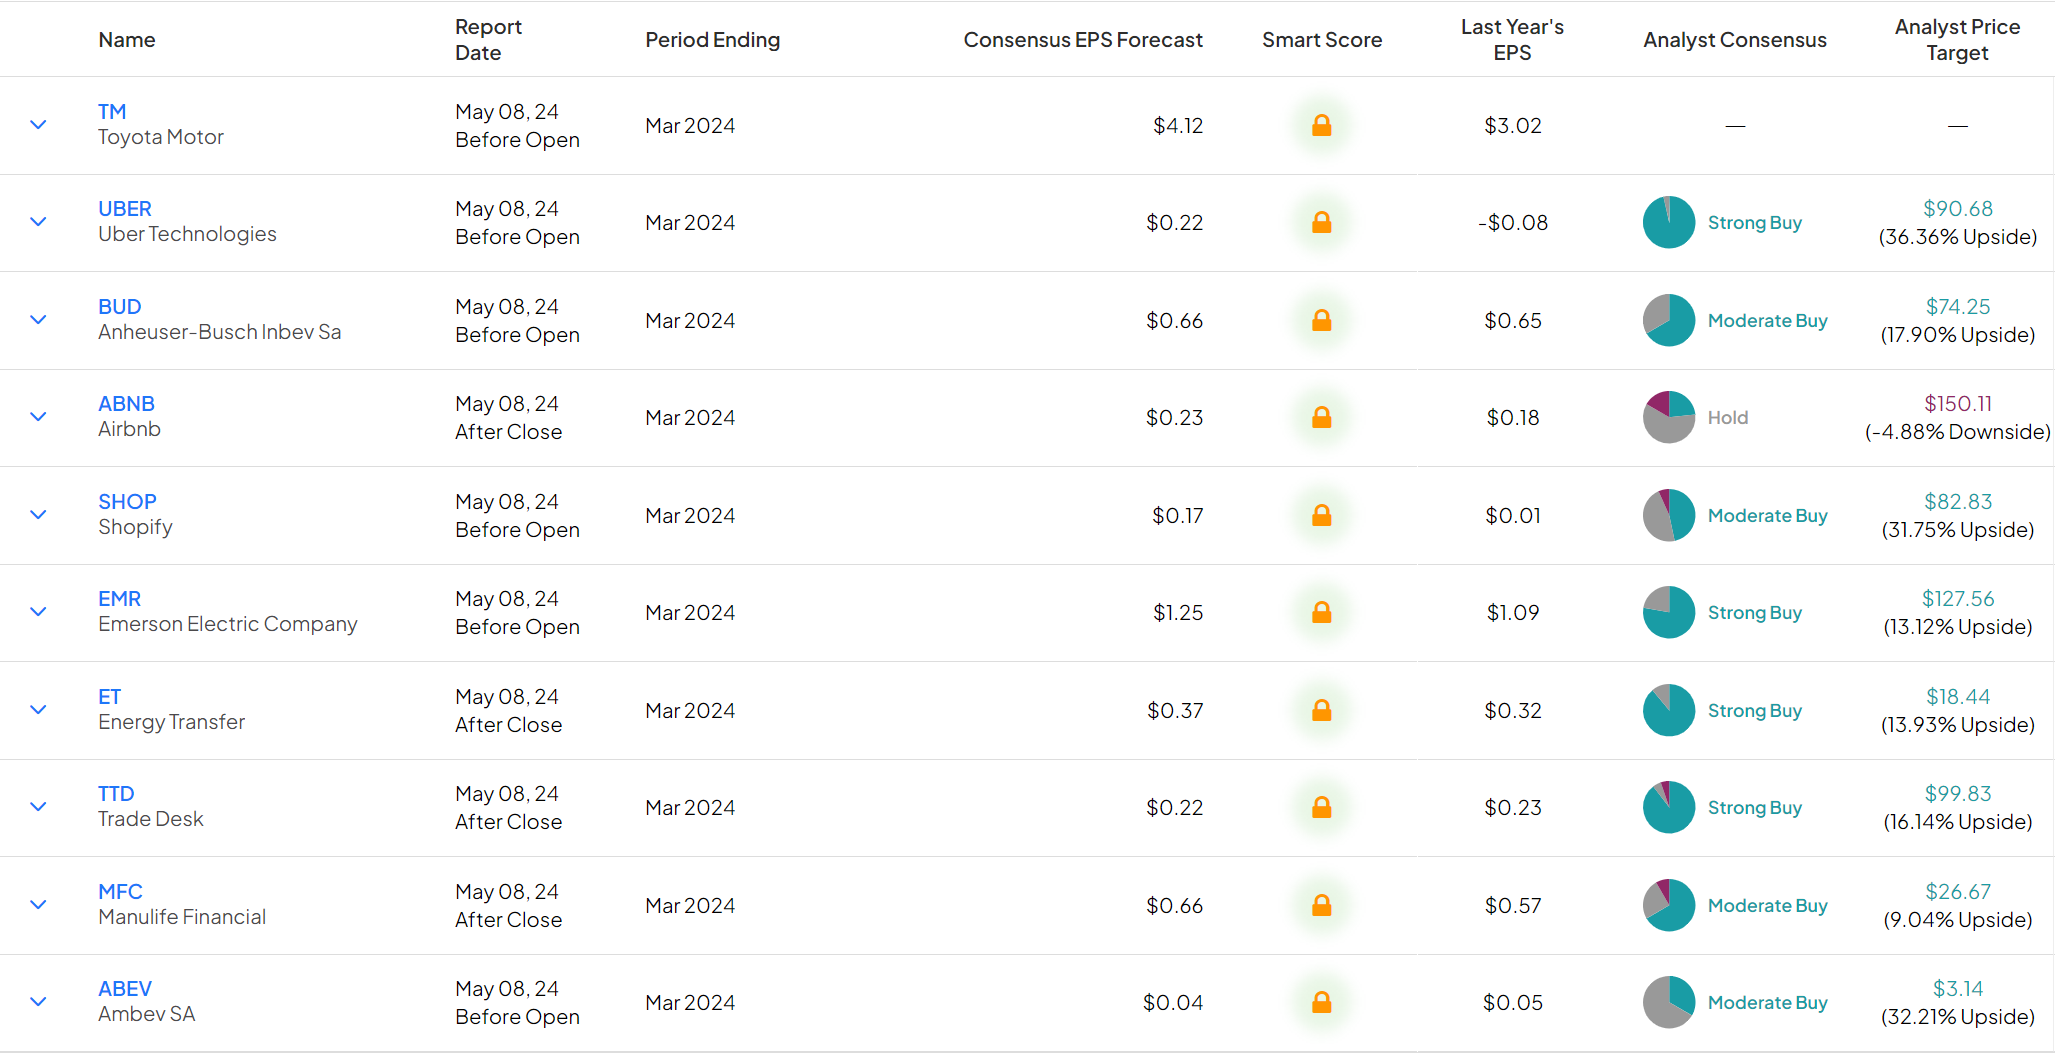The width and height of the screenshot is (2055, 1054).
Task: Click the $18.44 price target for ET
Action: (x=1958, y=697)
